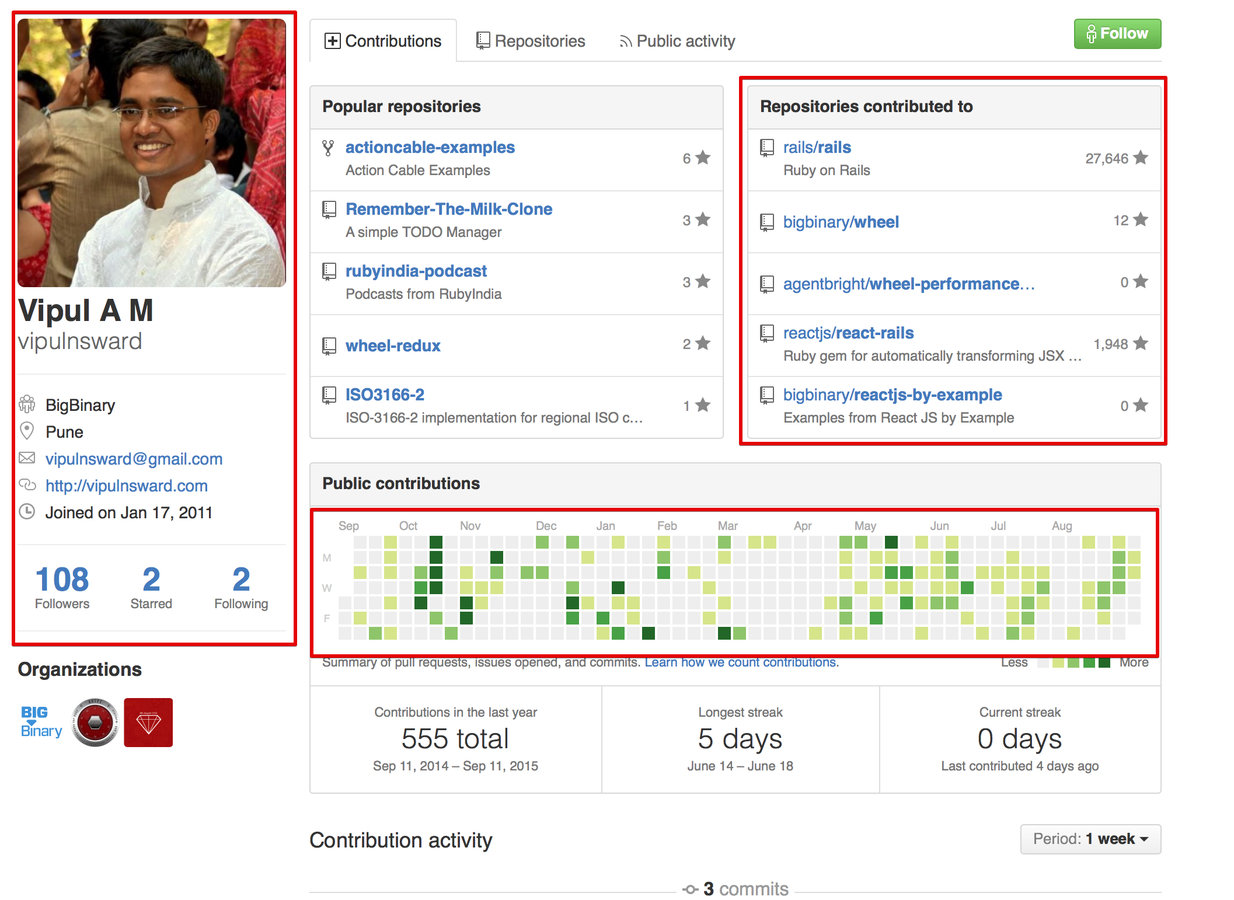This screenshot has width=1234, height=900.
Task: Open the Contributions tab
Action: (x=383, y=41)
